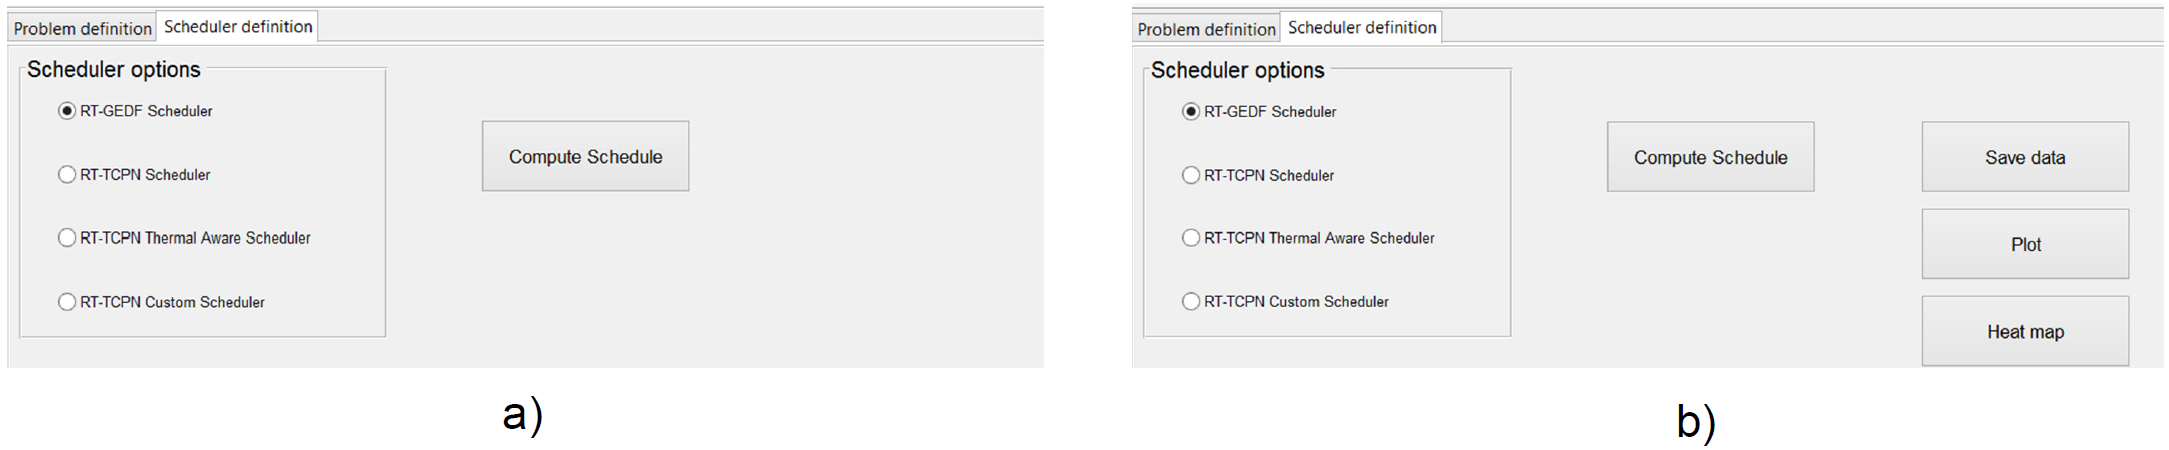Choose RT-TCPN Scheduler option in panel b
The image size is (2169, 450).
[x=1191, y=175]
